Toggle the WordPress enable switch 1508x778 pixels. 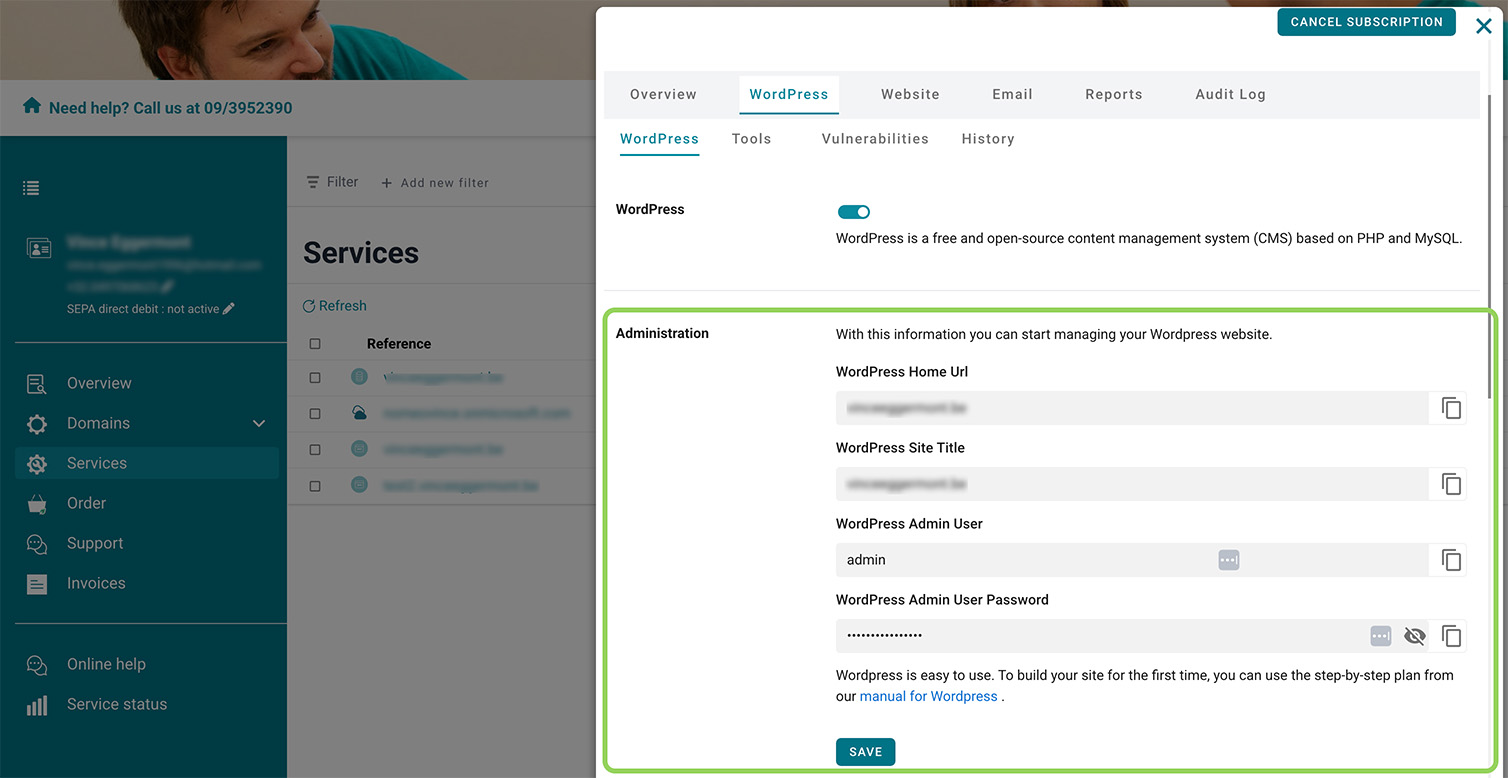[854, 212]
